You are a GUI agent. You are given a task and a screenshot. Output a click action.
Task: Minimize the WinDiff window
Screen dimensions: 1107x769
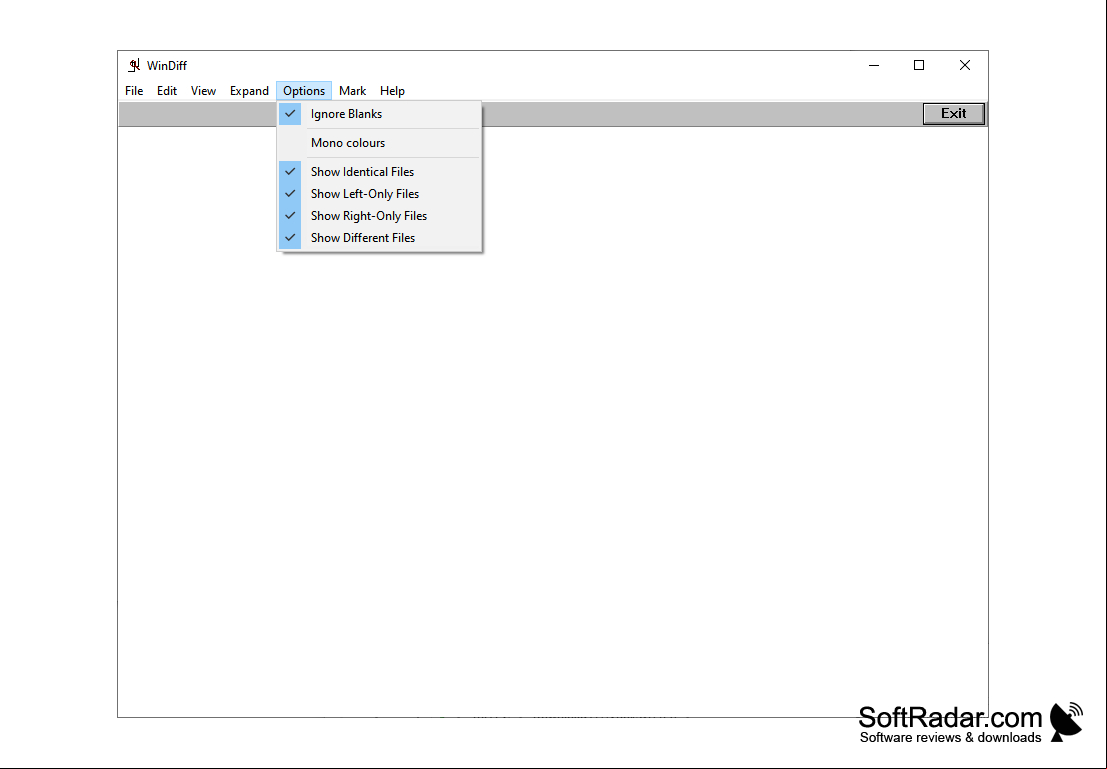(874, 65)
